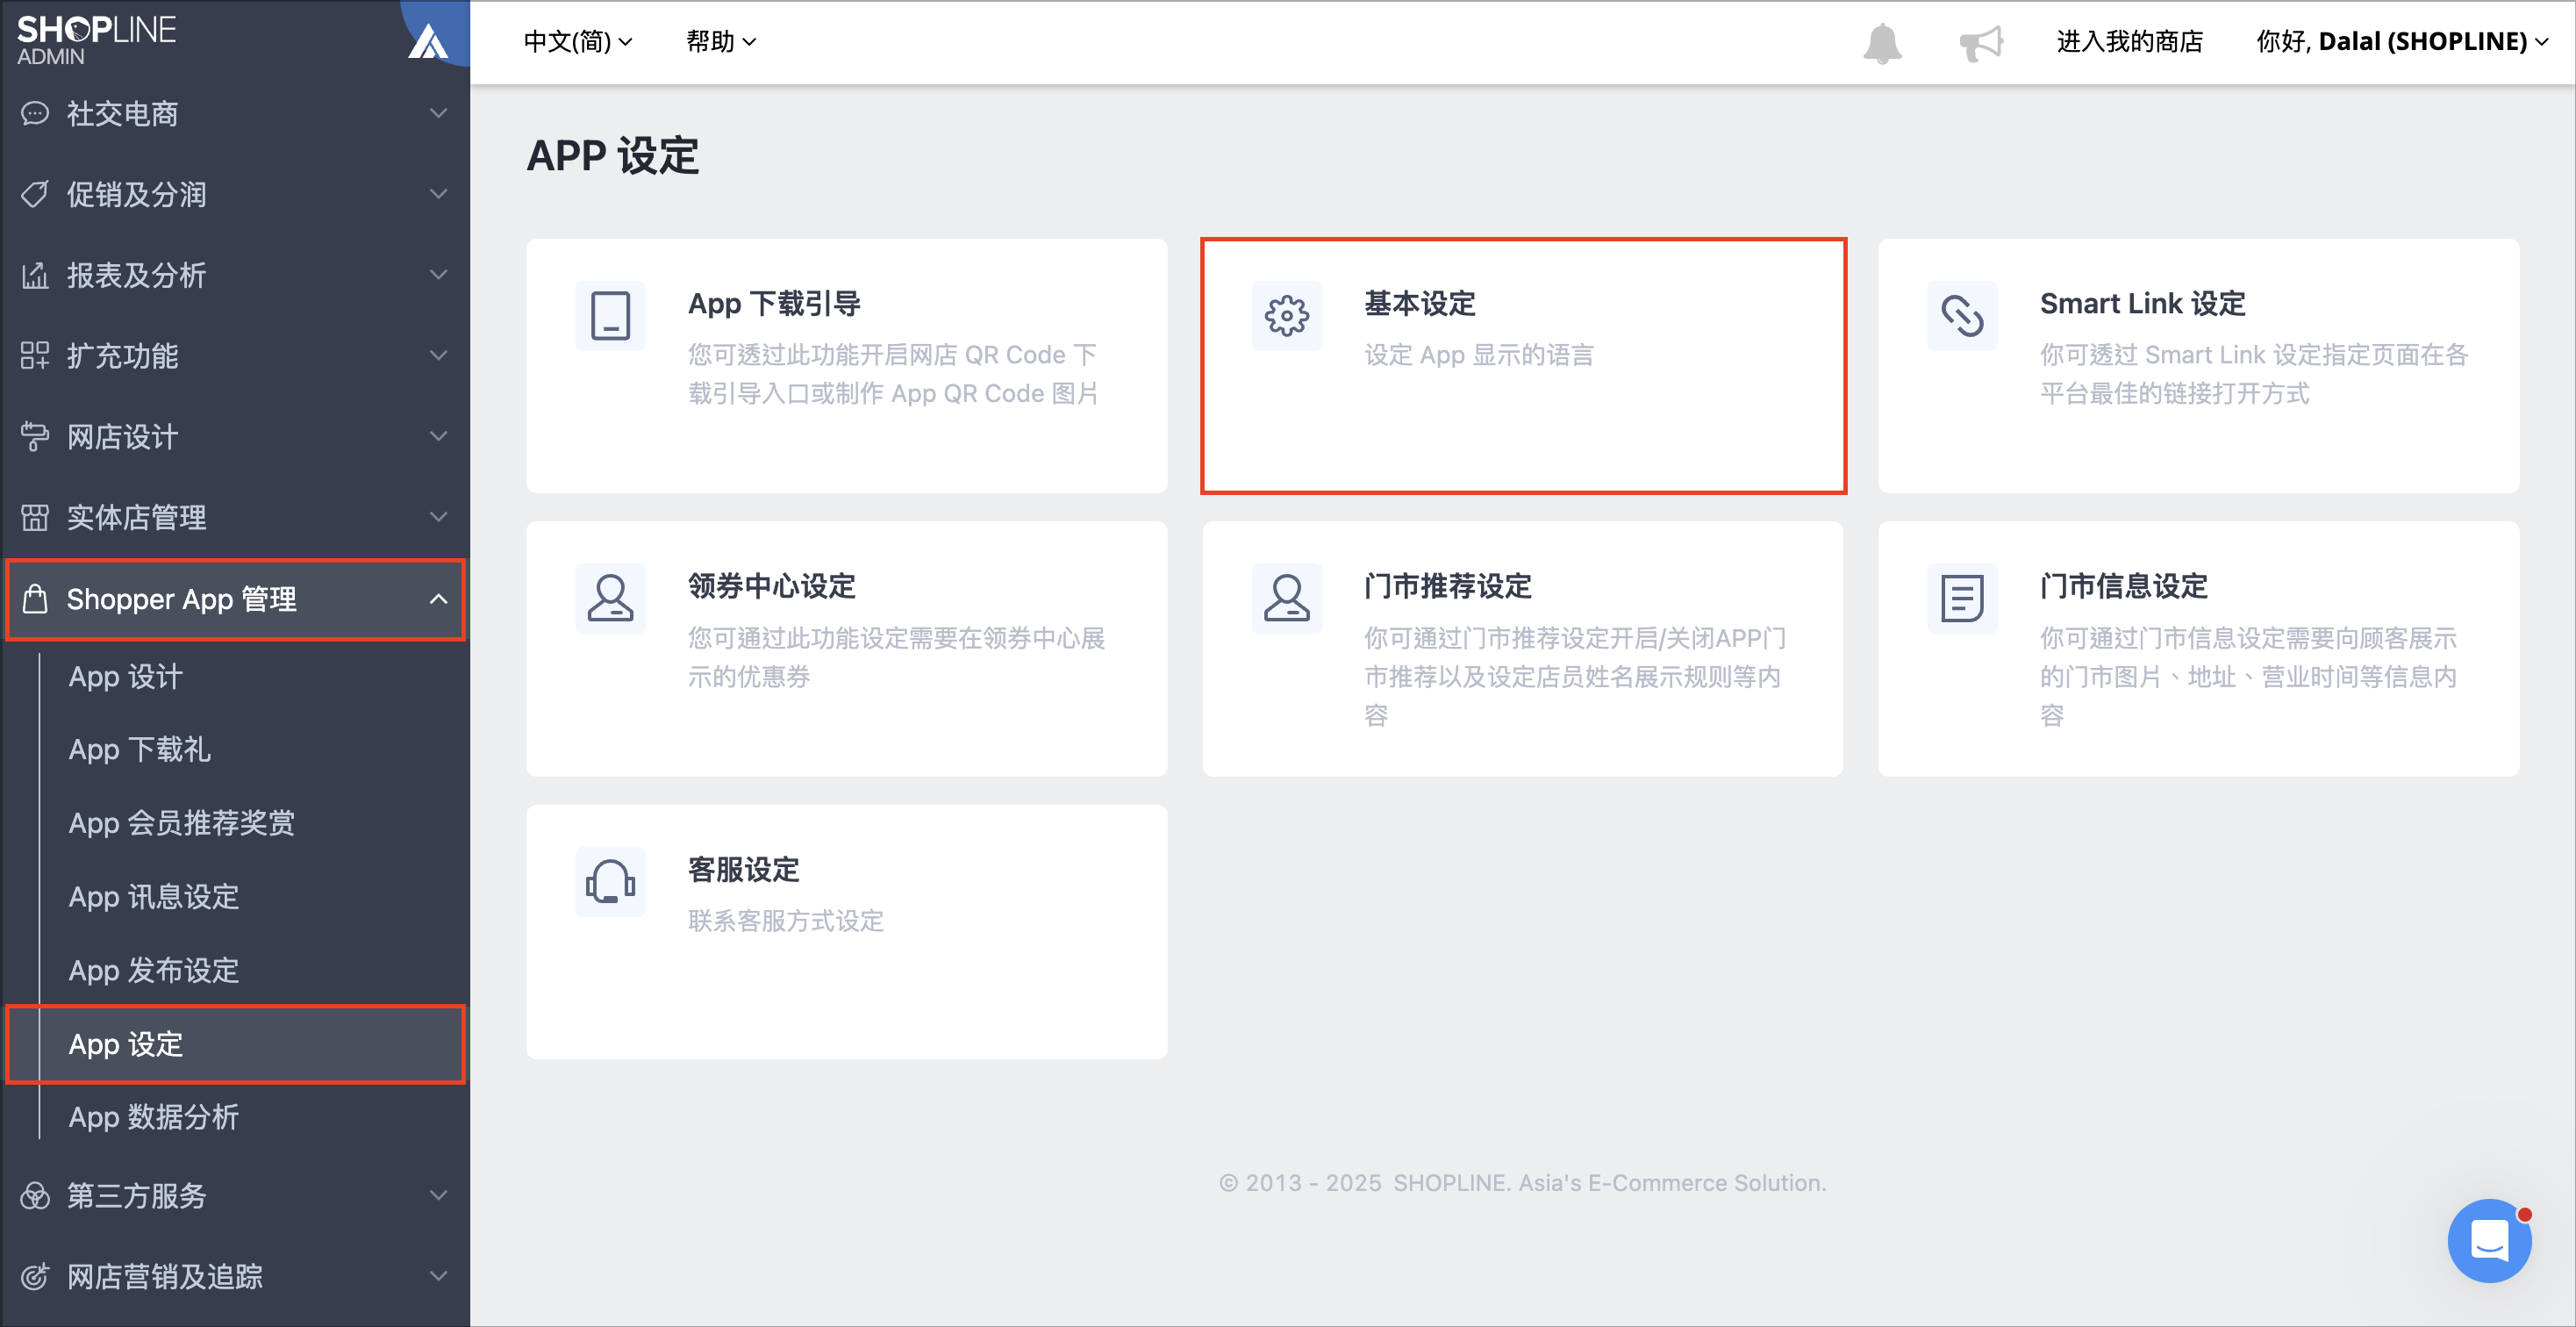The image size is (2576, 1327).
Task: Click the physical store management icon
Action: 35,517
